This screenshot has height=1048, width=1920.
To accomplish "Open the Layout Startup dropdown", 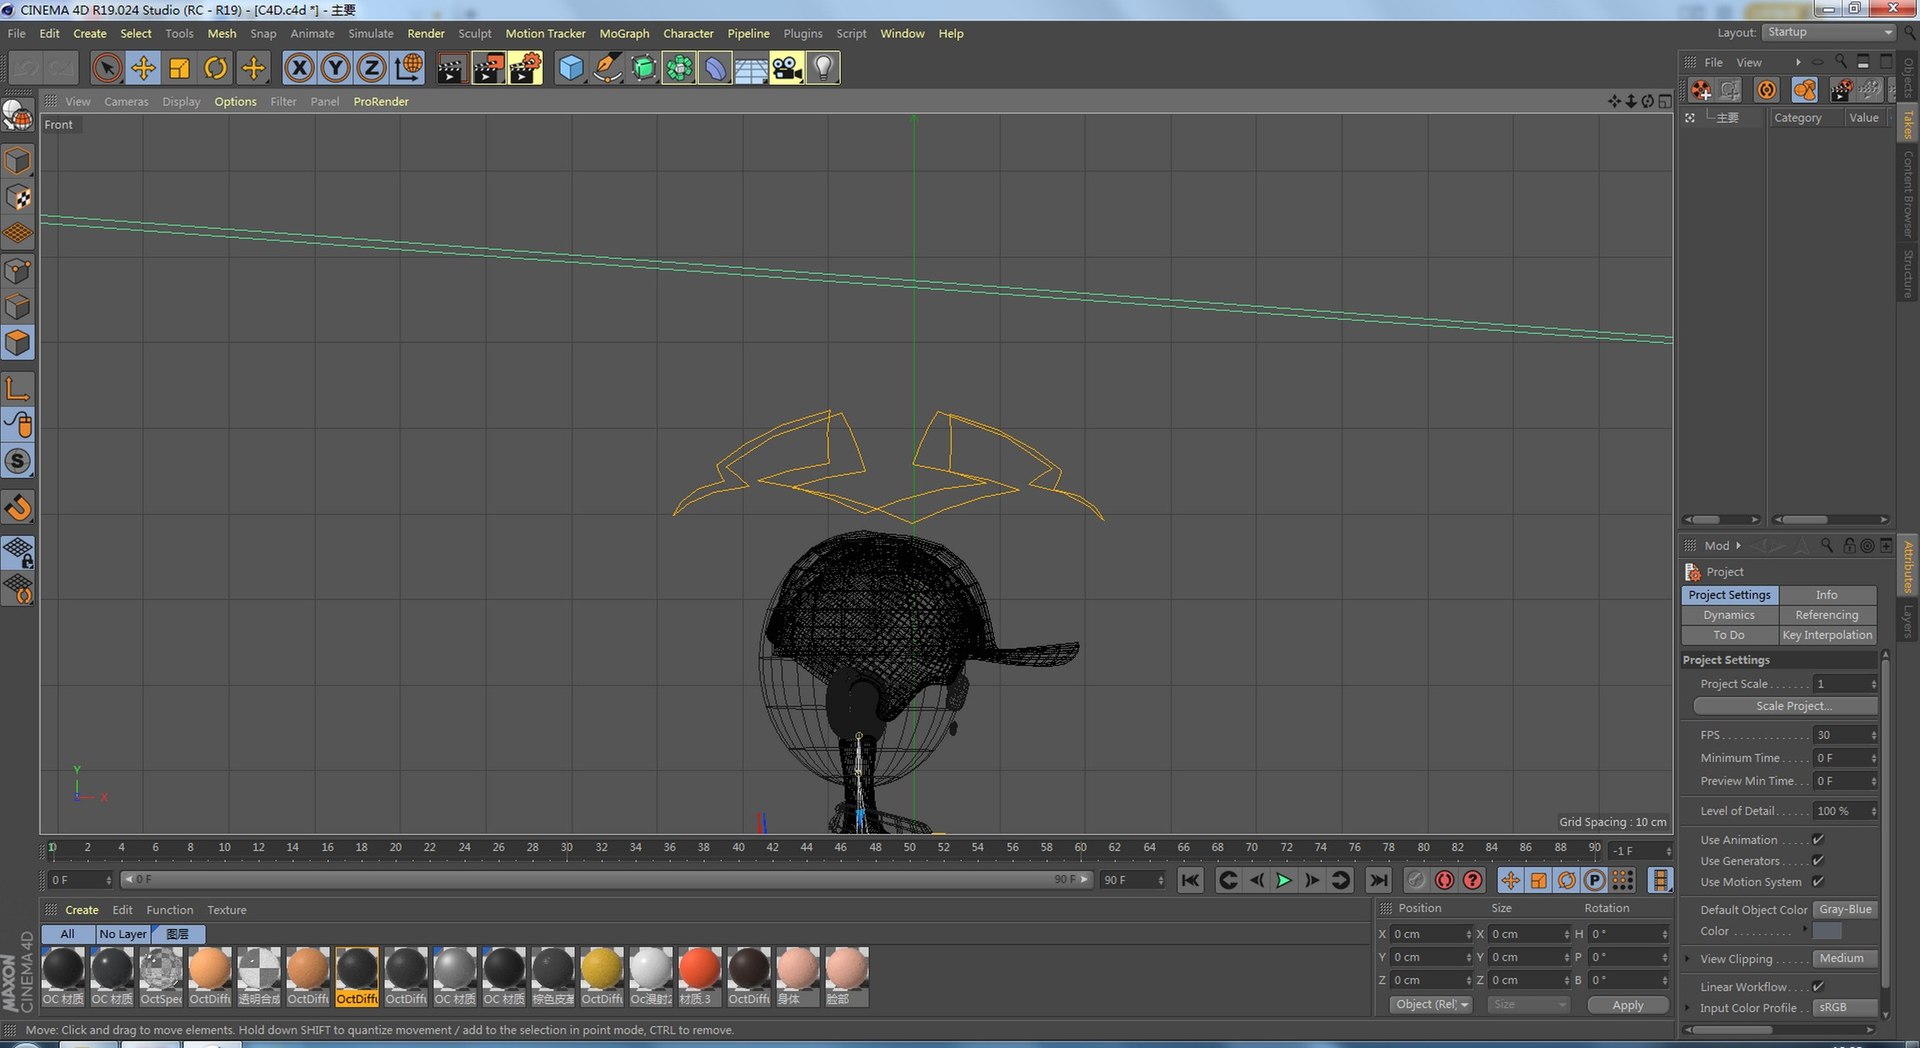I will [1829, 32].
